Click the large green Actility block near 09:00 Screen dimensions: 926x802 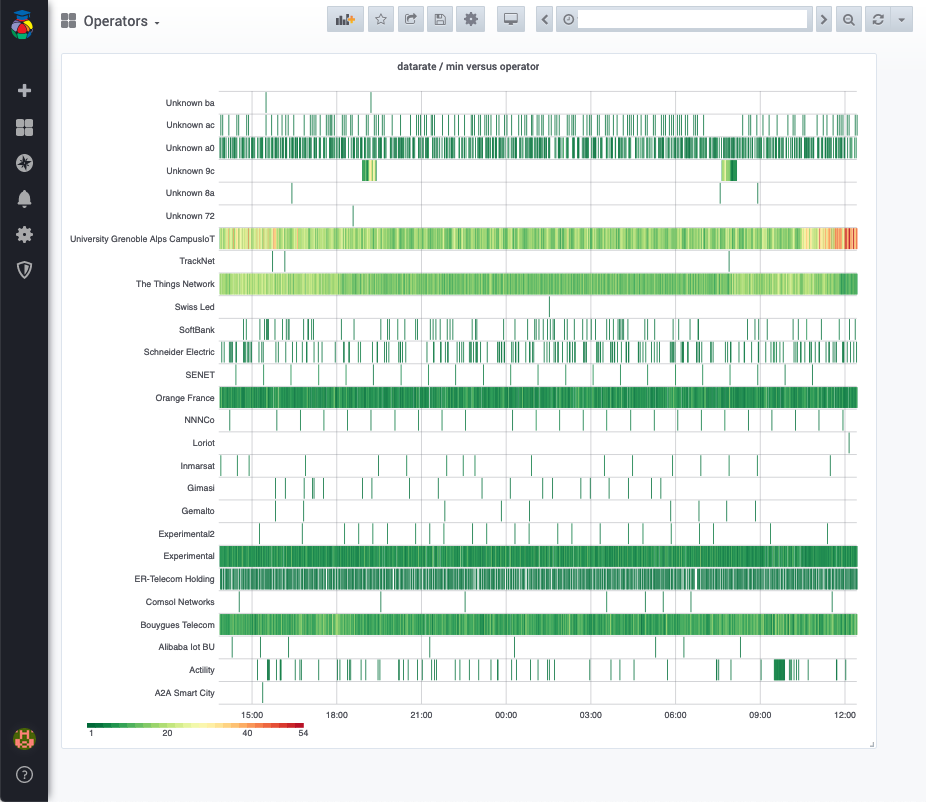pyautogui.click(x=780, y=670)
